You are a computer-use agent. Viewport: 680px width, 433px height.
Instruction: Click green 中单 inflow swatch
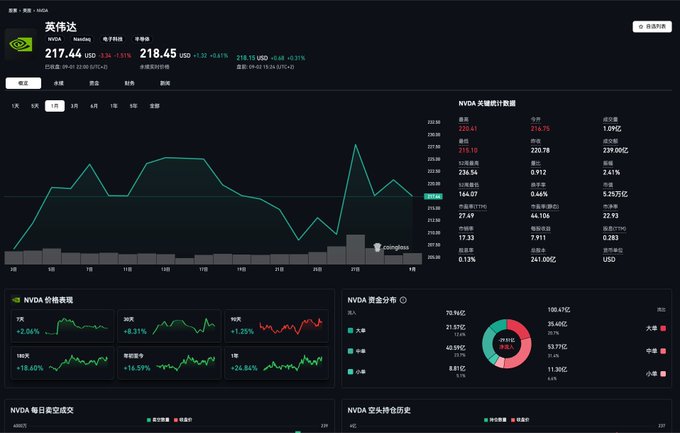(x=350, y=351)
